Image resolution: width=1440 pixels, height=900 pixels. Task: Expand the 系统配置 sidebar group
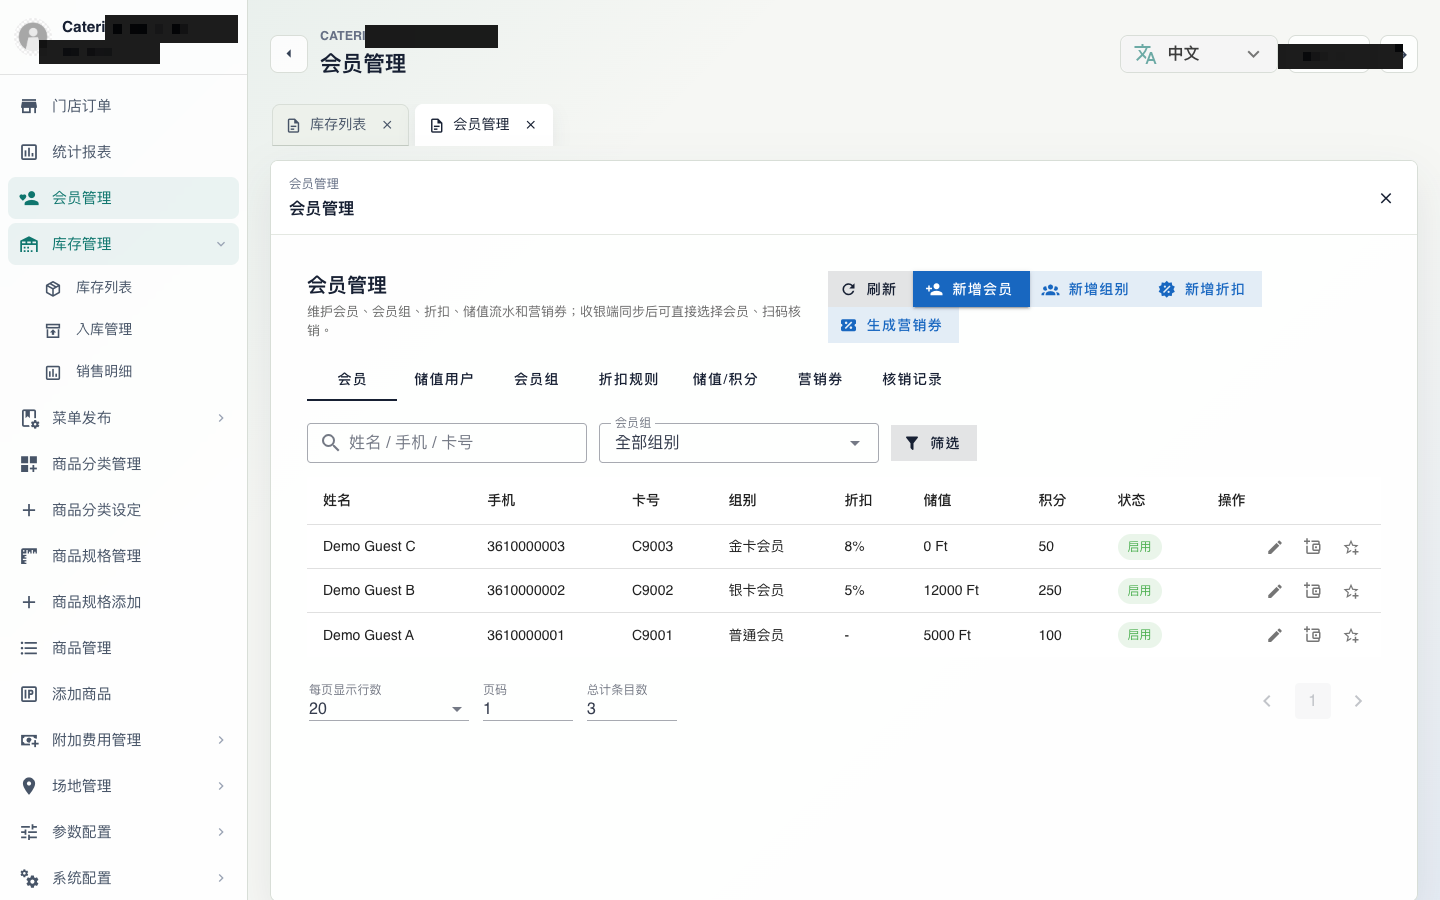[x=123, y=878]
